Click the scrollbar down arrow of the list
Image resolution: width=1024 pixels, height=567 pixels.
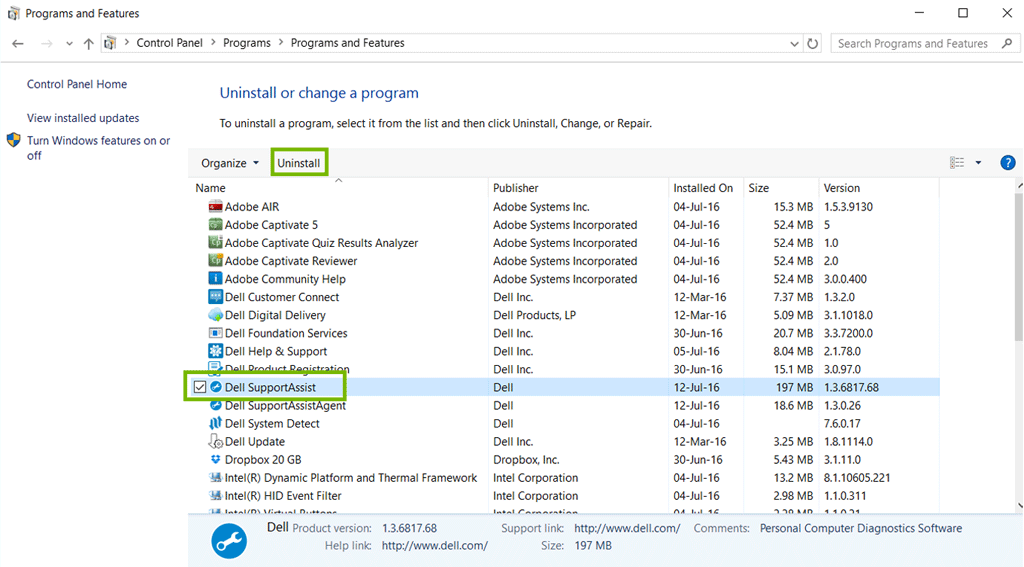coord(1019,506)
